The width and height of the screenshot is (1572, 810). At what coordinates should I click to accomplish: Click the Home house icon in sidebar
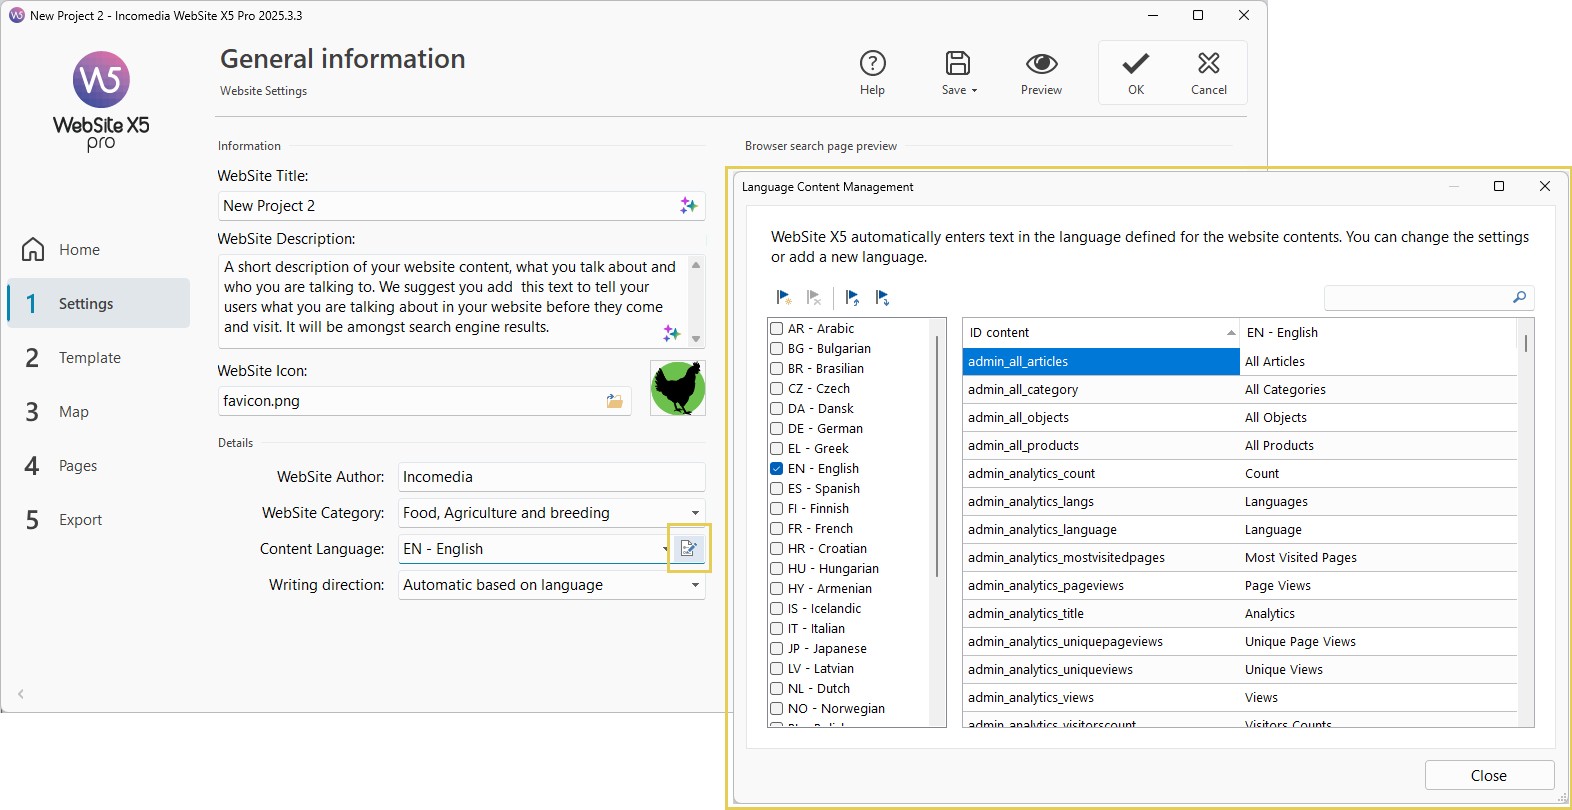[x=33, y=249]
